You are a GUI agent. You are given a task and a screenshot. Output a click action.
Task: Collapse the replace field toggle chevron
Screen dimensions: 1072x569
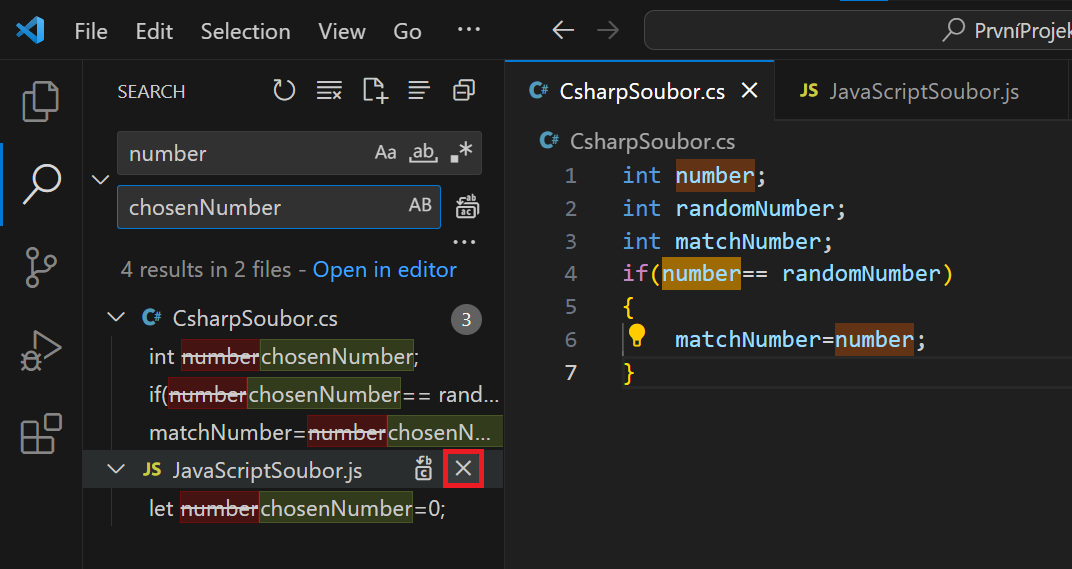coord(100,180)
